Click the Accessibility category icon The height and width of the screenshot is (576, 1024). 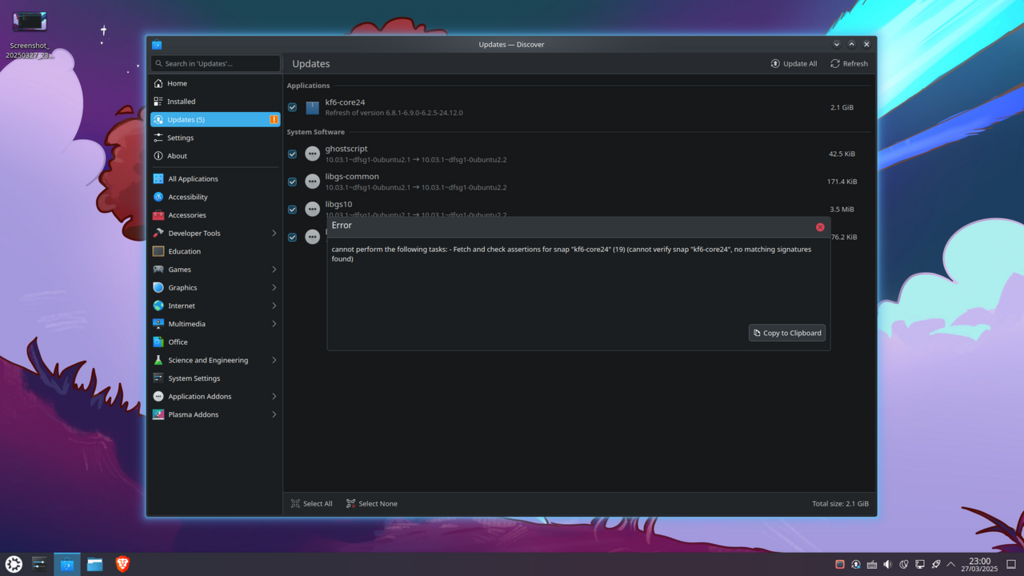tap(158, 197)
